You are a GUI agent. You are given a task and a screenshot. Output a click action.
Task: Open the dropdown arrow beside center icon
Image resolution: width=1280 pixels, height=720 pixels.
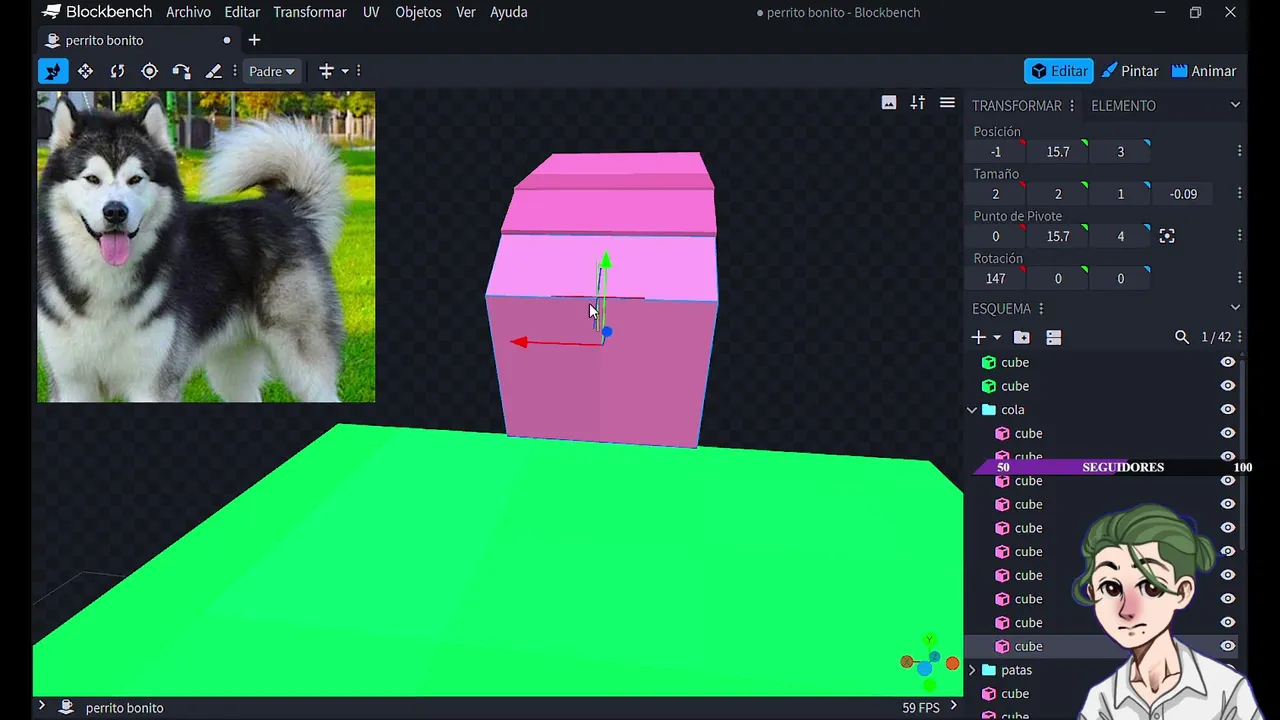click(x=345, y=71)
